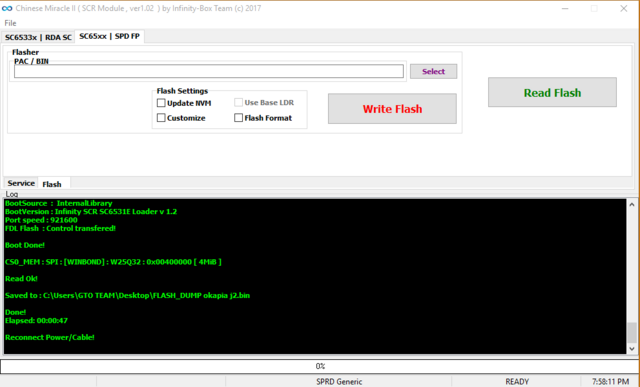Click the 'Boot Done!' log line

[24, 245]
